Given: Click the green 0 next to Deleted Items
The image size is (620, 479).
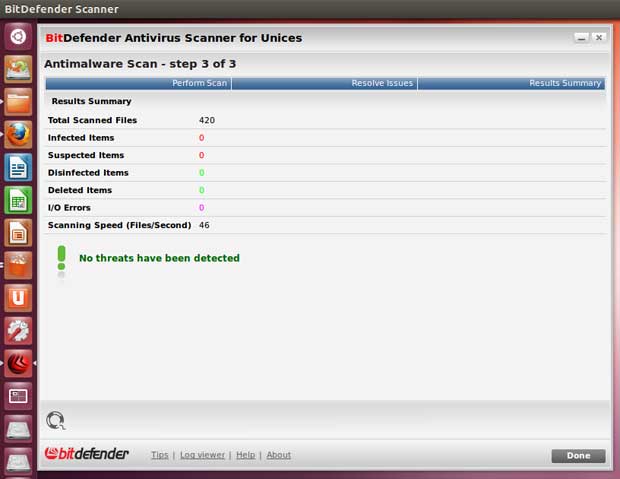Looking at the screenshot, I should pos(202,190).
